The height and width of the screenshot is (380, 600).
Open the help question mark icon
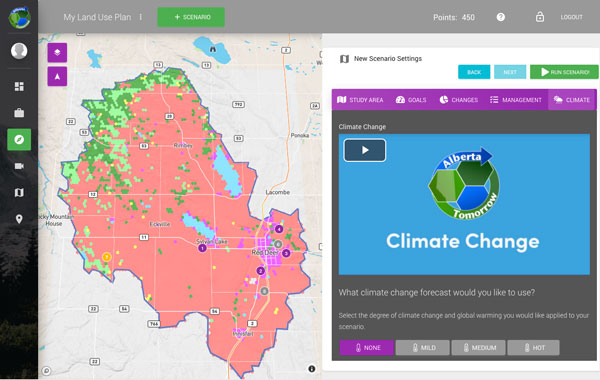501,17
